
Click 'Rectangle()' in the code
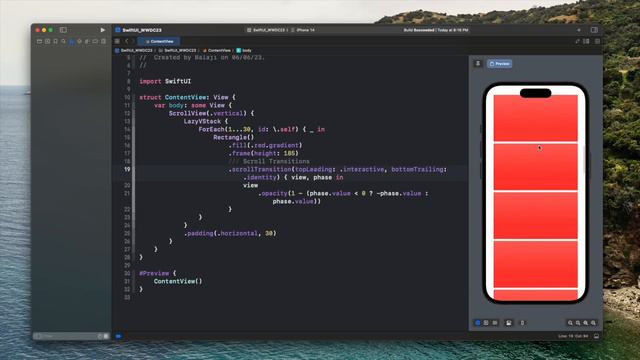point(233,137)
